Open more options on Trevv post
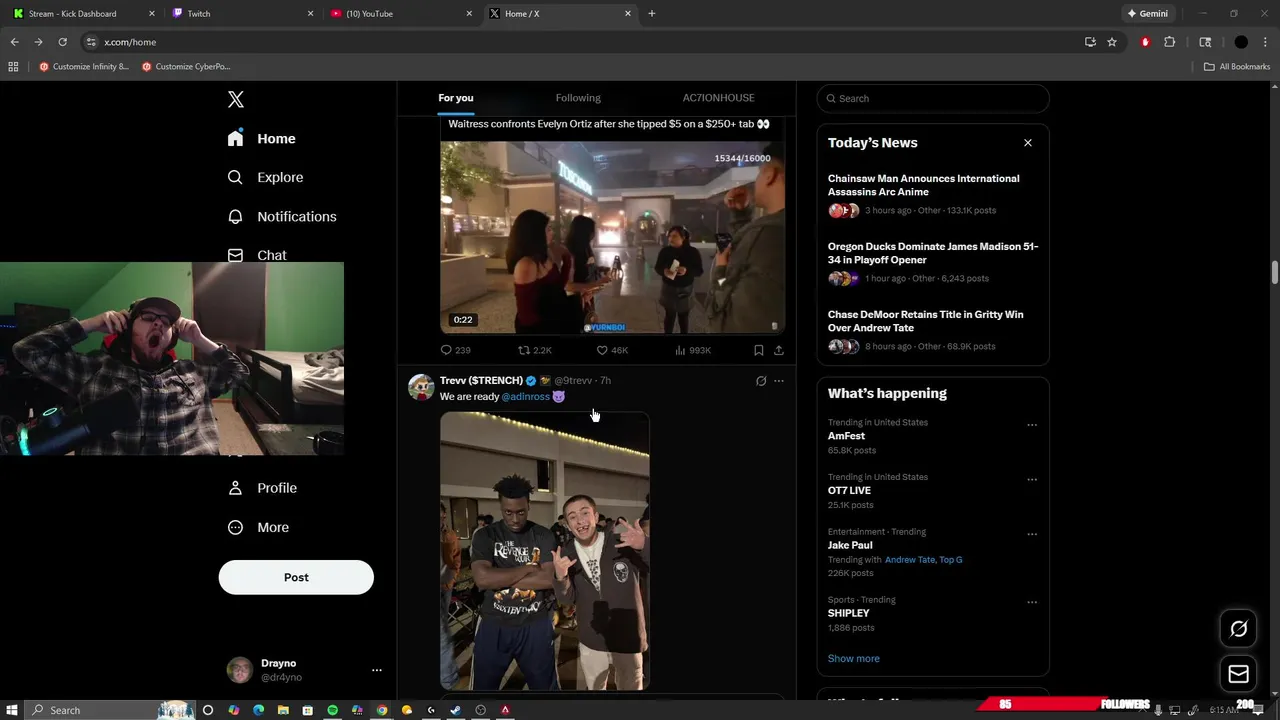 tap(779, 381)
